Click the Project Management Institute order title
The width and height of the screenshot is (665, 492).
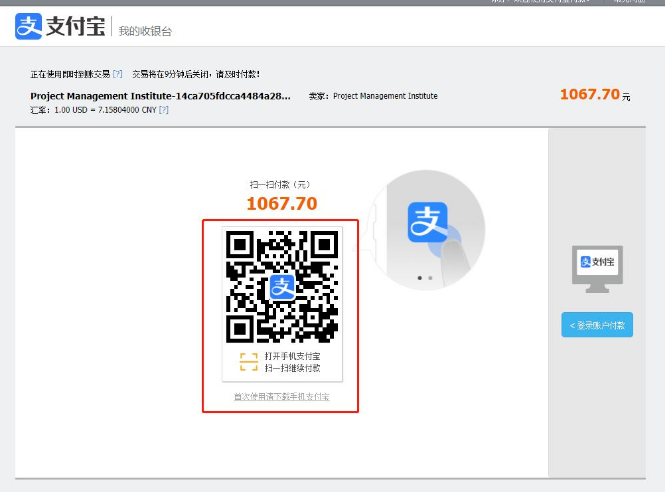pos(160,96)
